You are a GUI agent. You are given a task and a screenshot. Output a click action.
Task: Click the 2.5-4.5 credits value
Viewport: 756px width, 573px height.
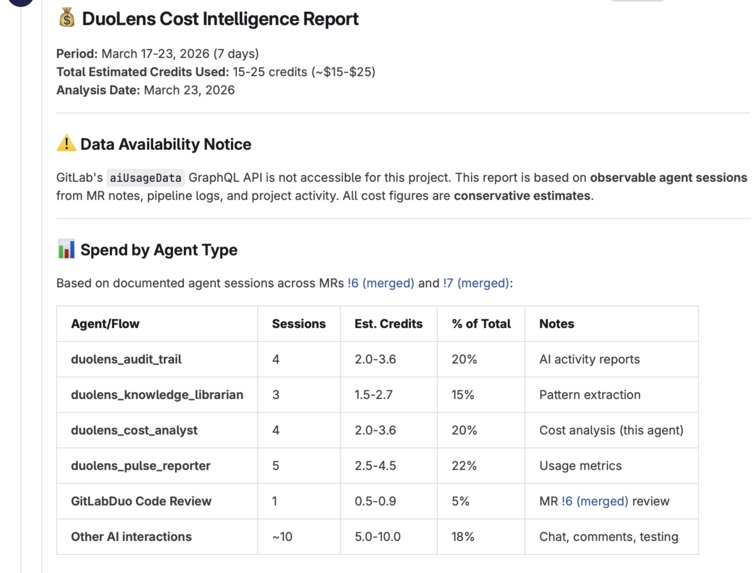(375, 466)
